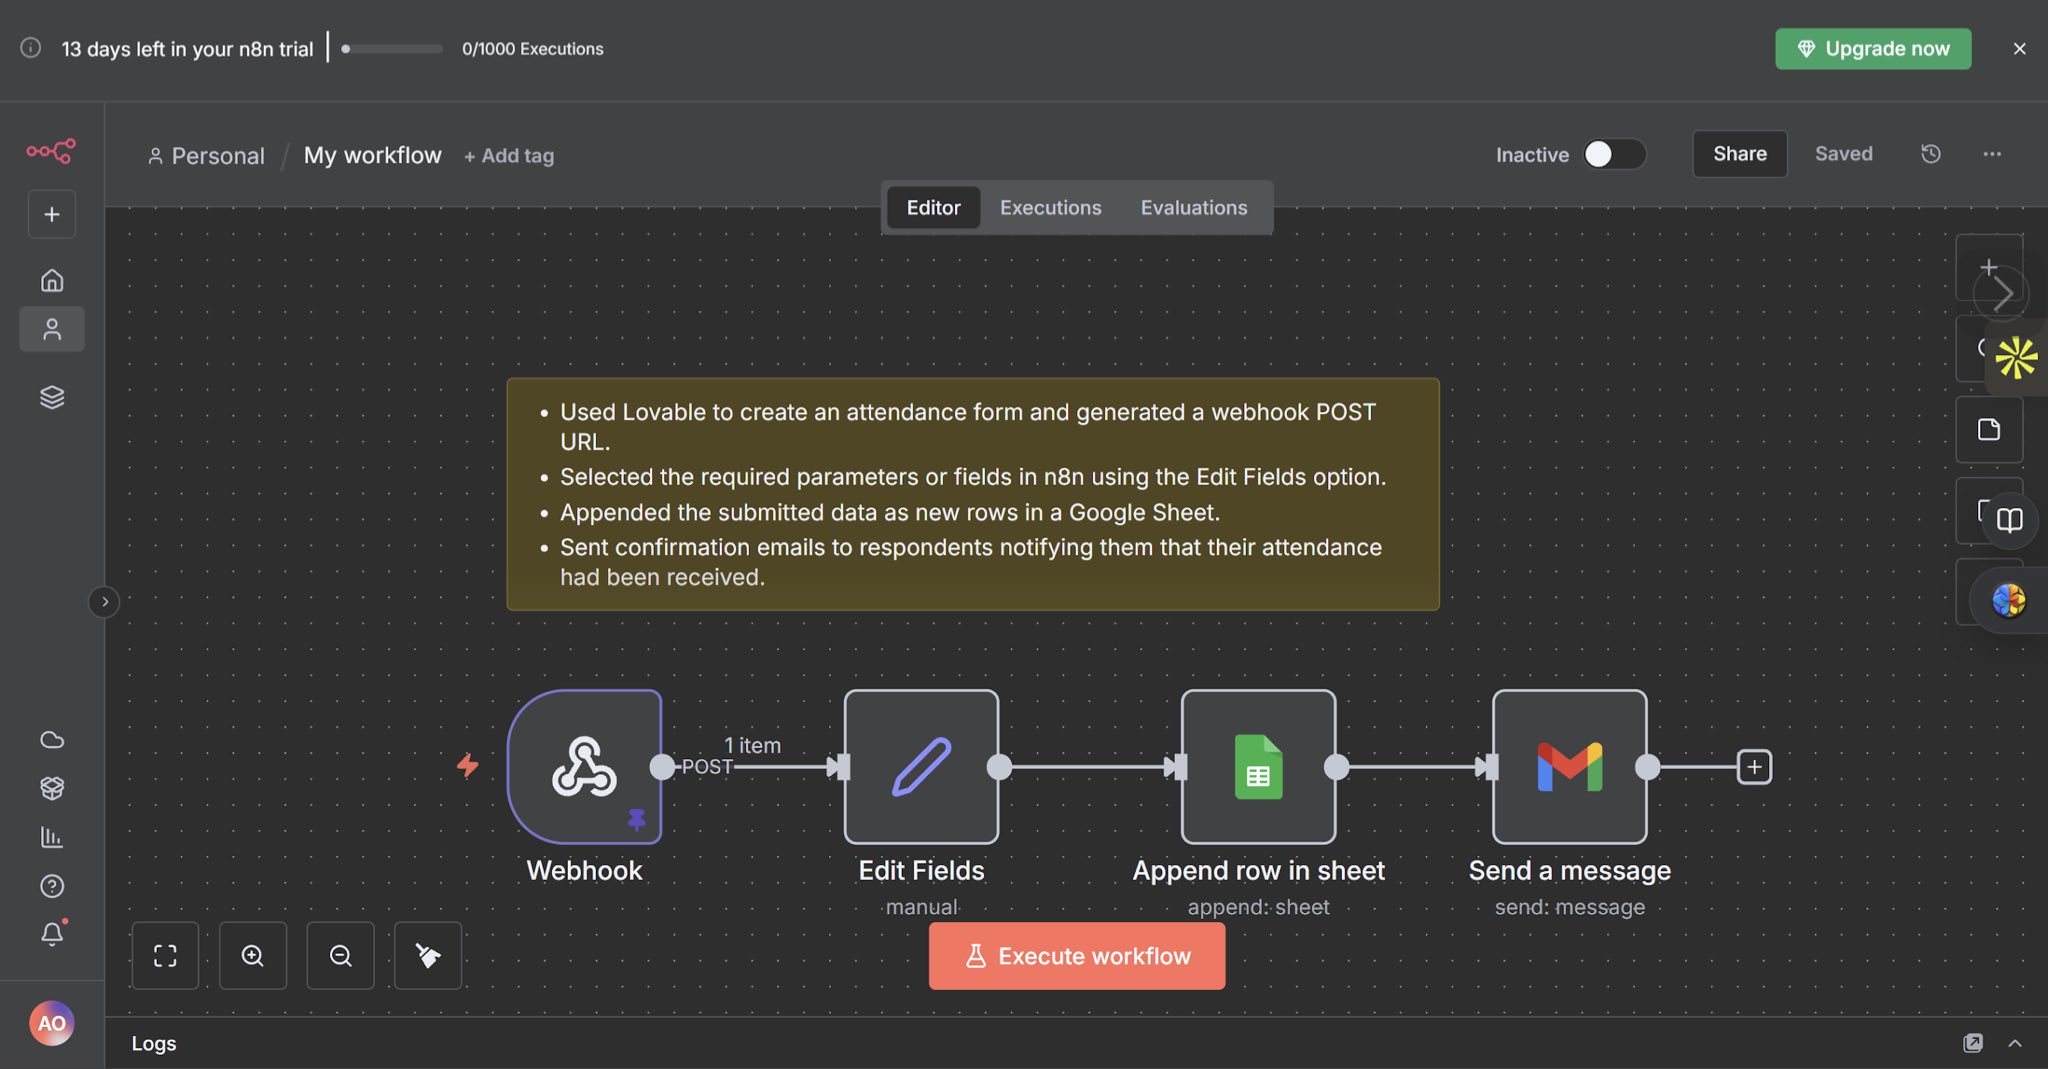Image resolution: width=2048 pixels, height=1069 pixels.
Task: Add a node after Send a message
Action: point(1754,767)
